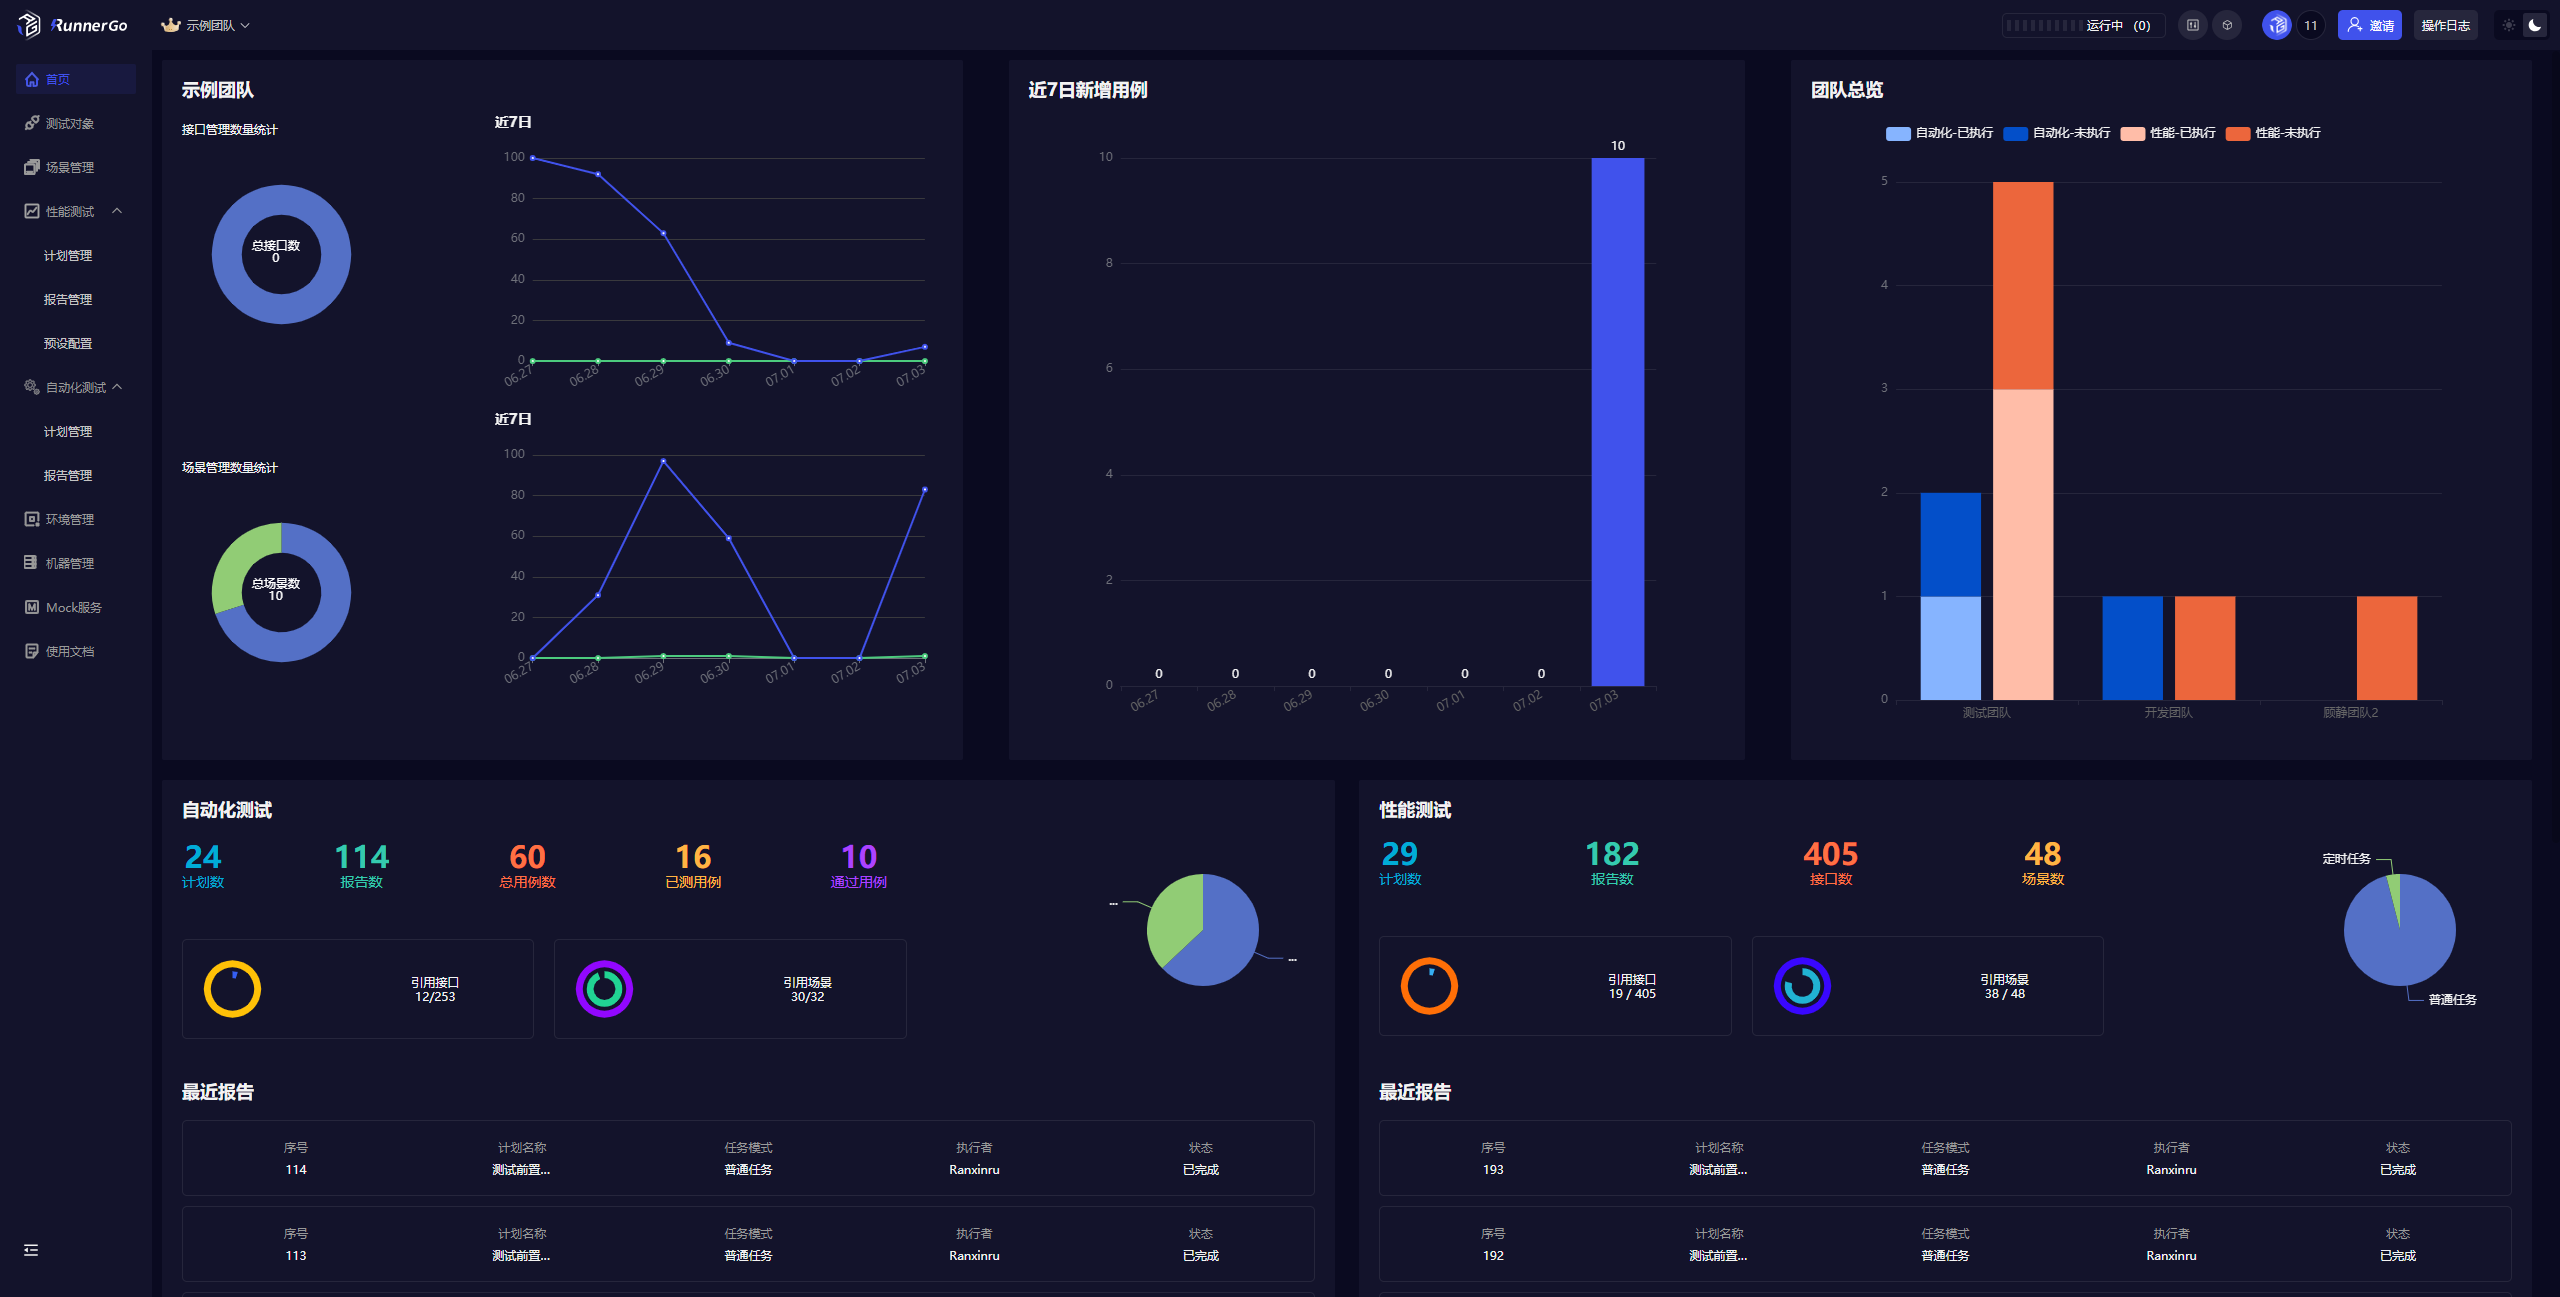
Task: Open 使用文档 via its icon
Action: coord(32,651)
